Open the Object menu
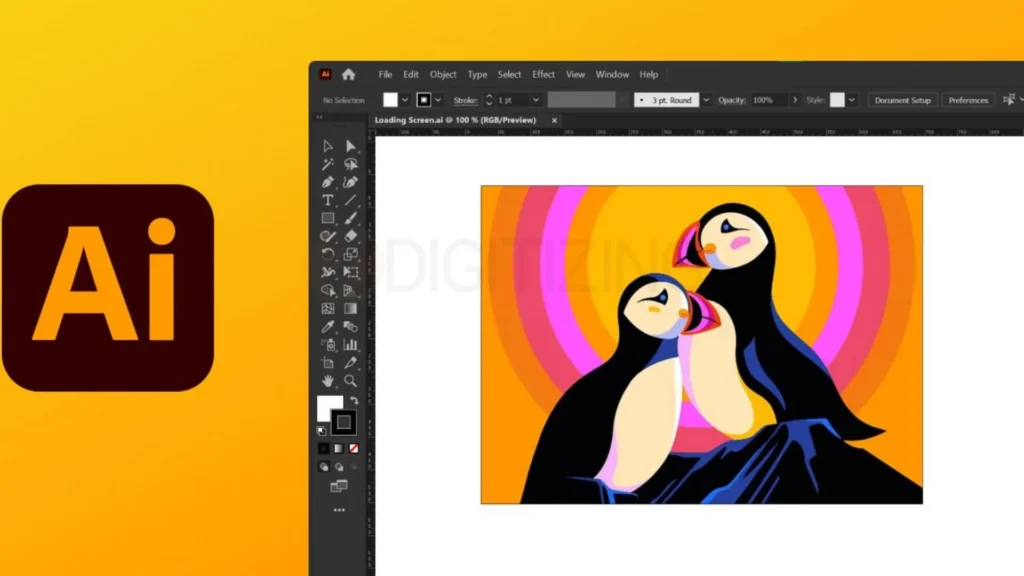 coord(443,74)
